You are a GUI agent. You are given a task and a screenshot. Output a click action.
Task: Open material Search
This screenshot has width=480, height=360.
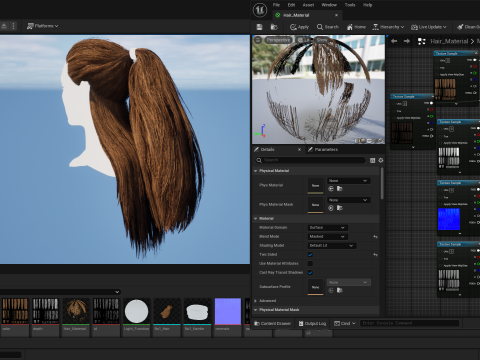[x=328, y=27]
